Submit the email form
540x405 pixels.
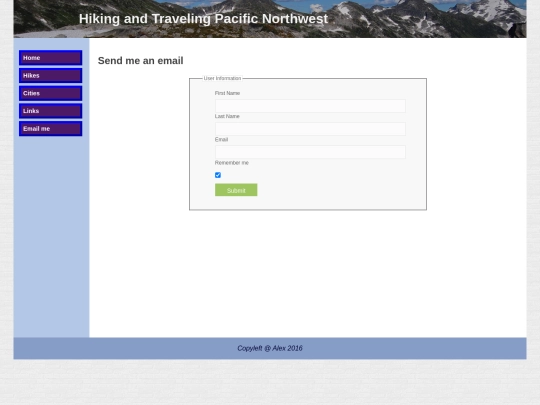(x=236, y=190)
